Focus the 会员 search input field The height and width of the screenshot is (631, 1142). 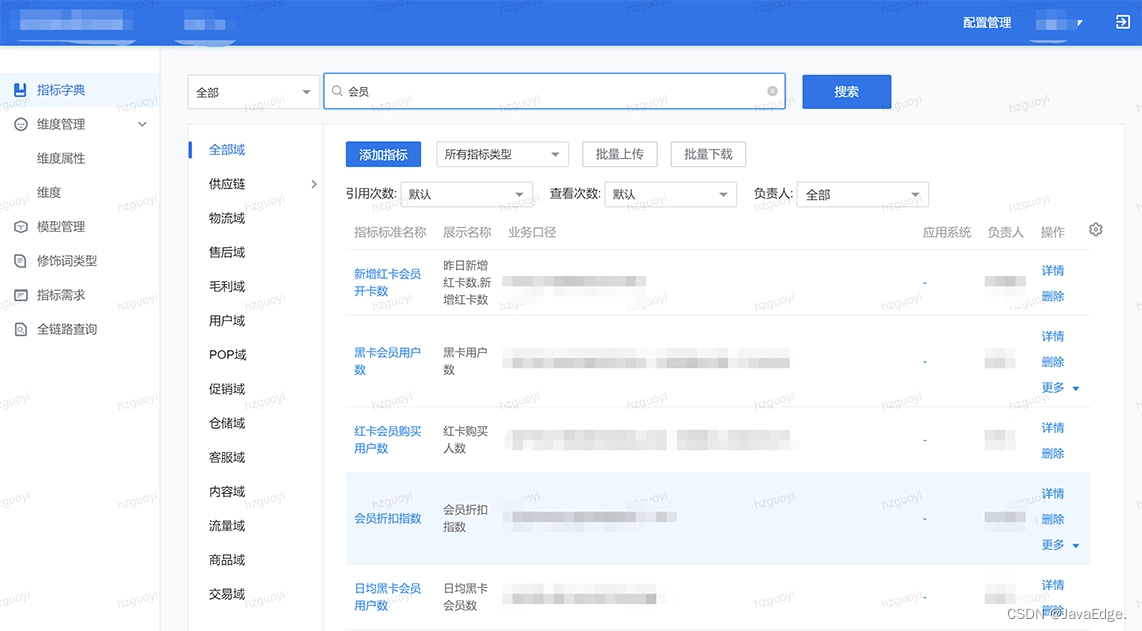click(554, 91)
